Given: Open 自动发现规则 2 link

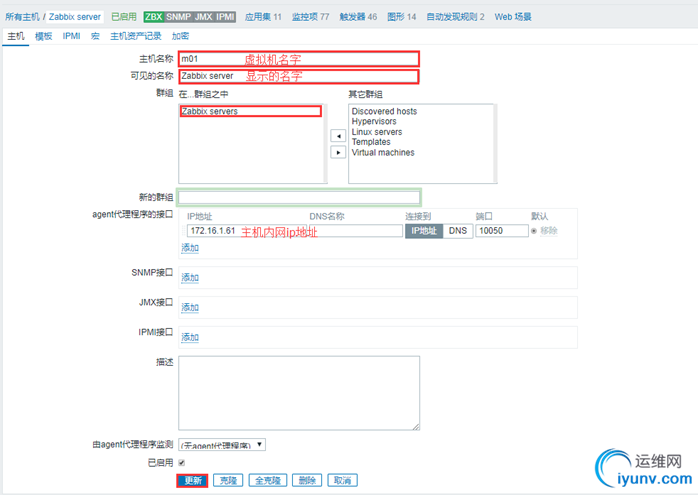Looking at the screenshot, I should pyautogui.click(x=455, y=17).
